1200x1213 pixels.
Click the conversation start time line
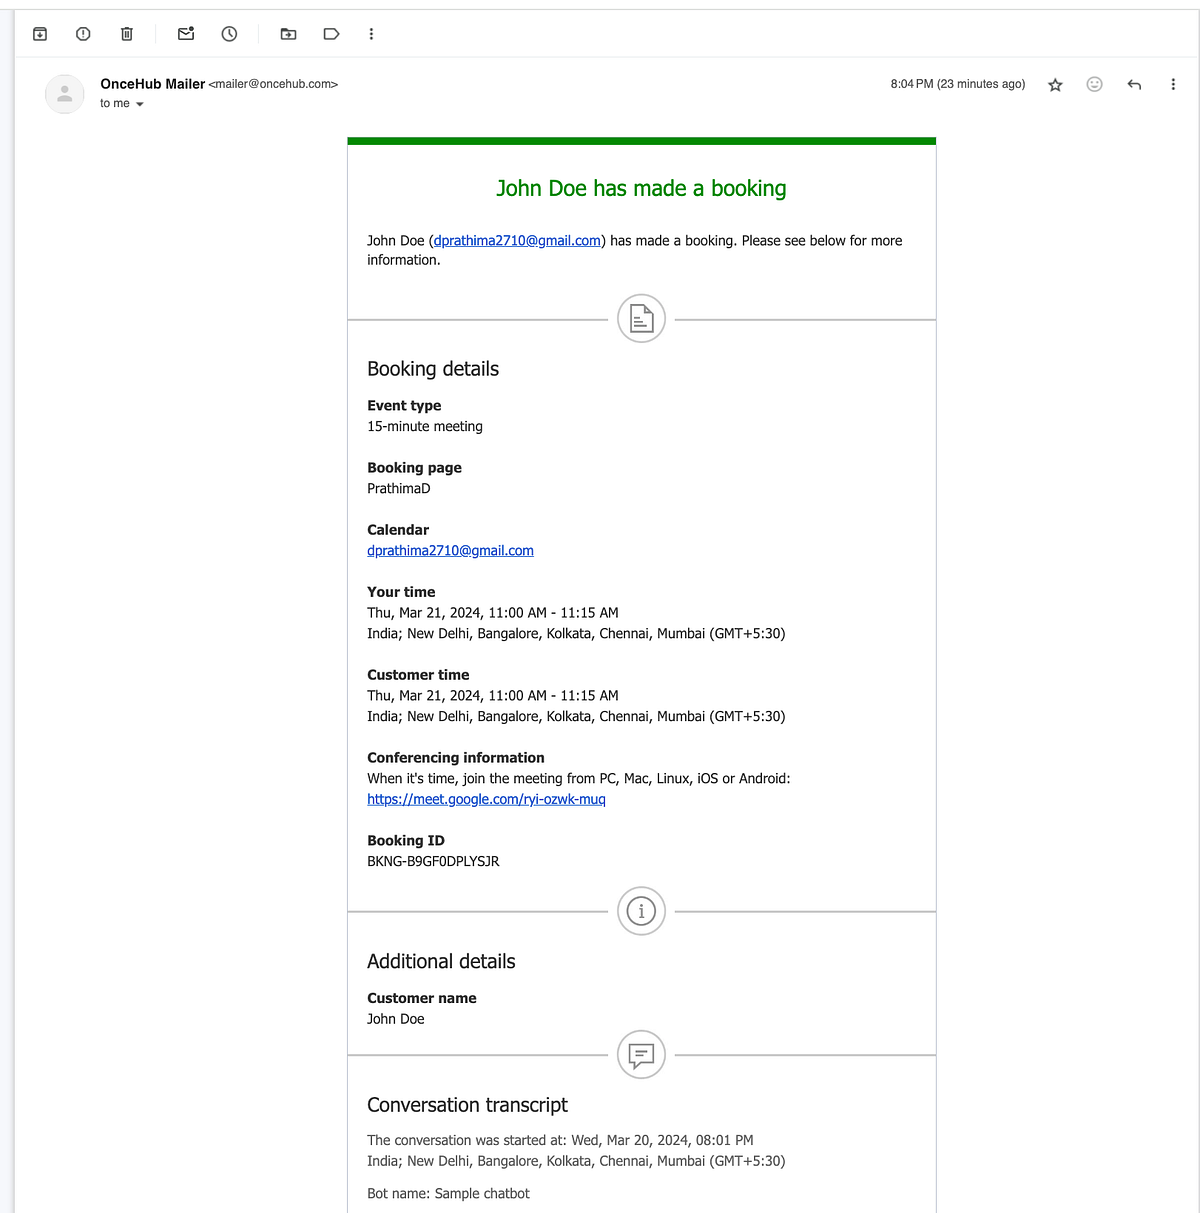pos(560,1140)
